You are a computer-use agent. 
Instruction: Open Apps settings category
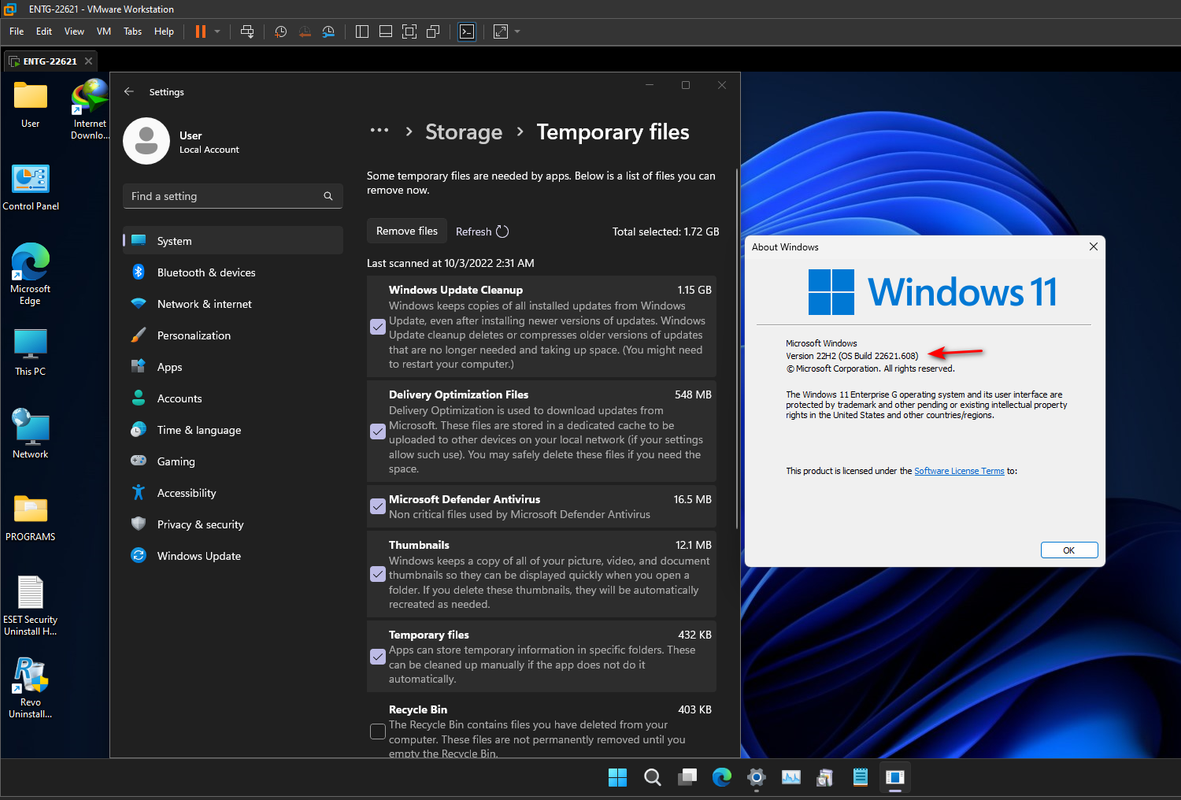232,367
